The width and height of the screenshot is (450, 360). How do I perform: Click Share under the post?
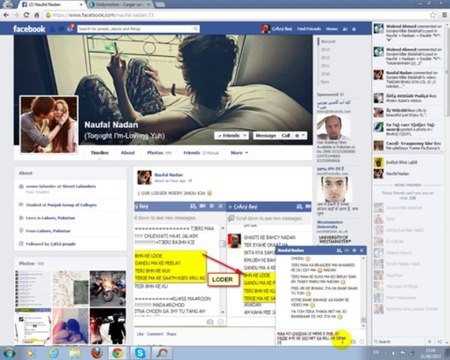pos(171,334)
